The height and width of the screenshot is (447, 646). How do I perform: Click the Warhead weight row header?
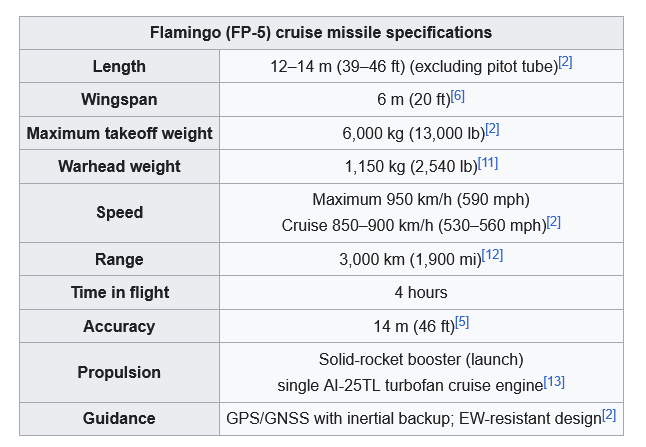[119, 166]
